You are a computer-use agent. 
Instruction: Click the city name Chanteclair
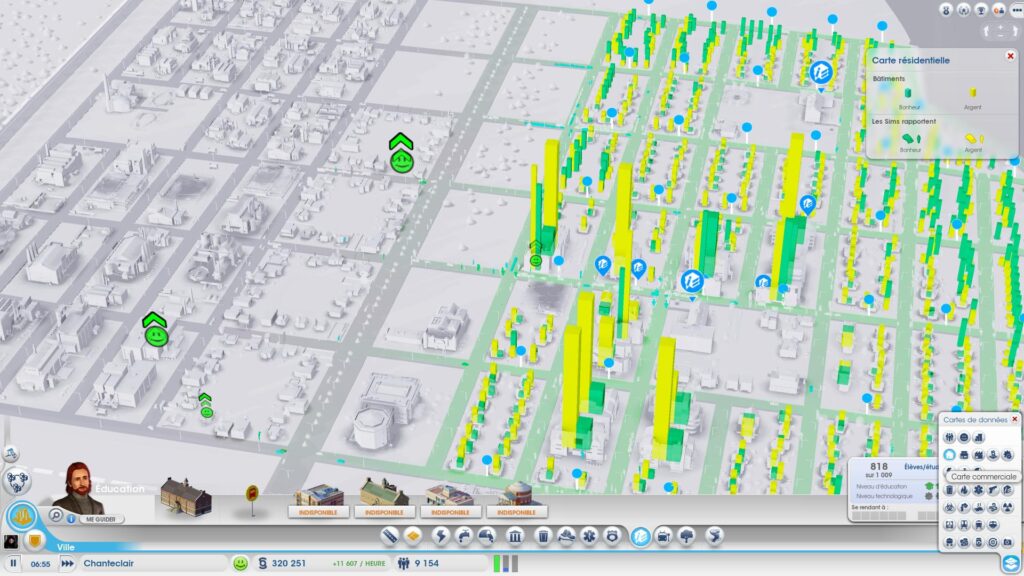point(108,563)
